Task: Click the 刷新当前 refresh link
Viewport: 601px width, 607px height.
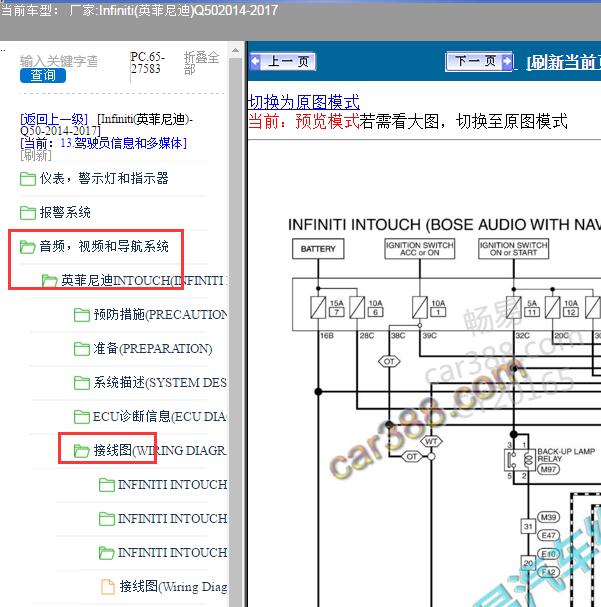Action: click(x=564, y=62)
